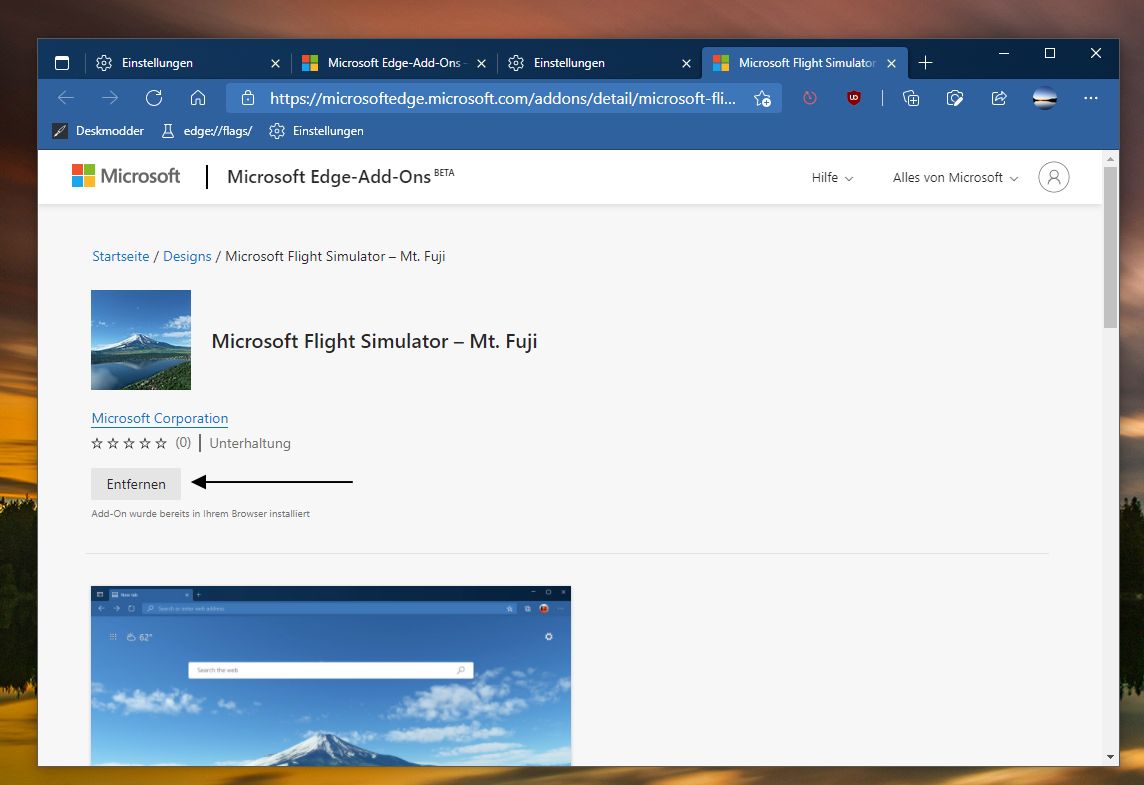
Task: Open the Deskmodder favorite
Action: point(98,131)
